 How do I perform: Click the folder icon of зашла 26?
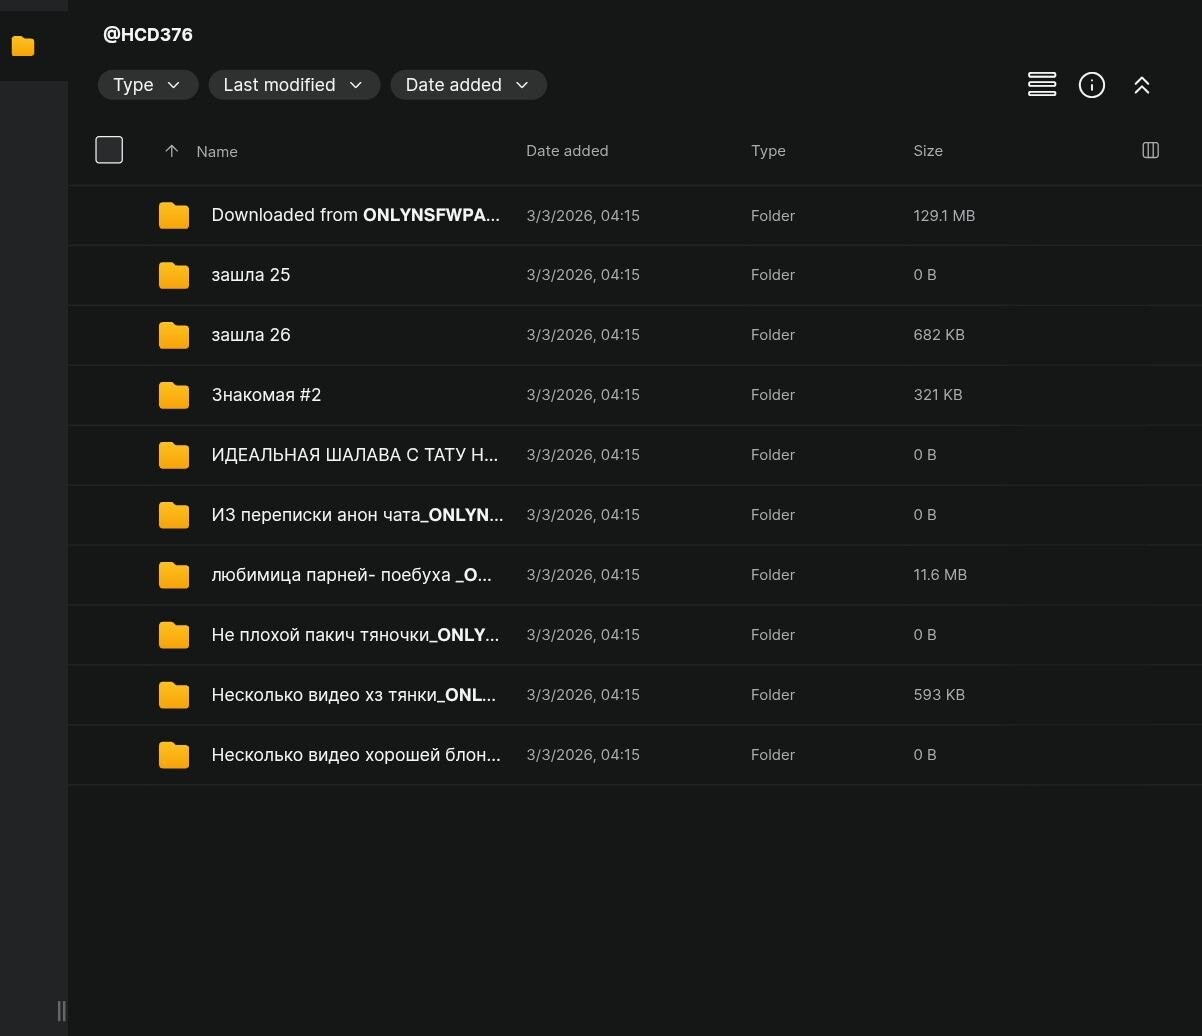[174, 335]
